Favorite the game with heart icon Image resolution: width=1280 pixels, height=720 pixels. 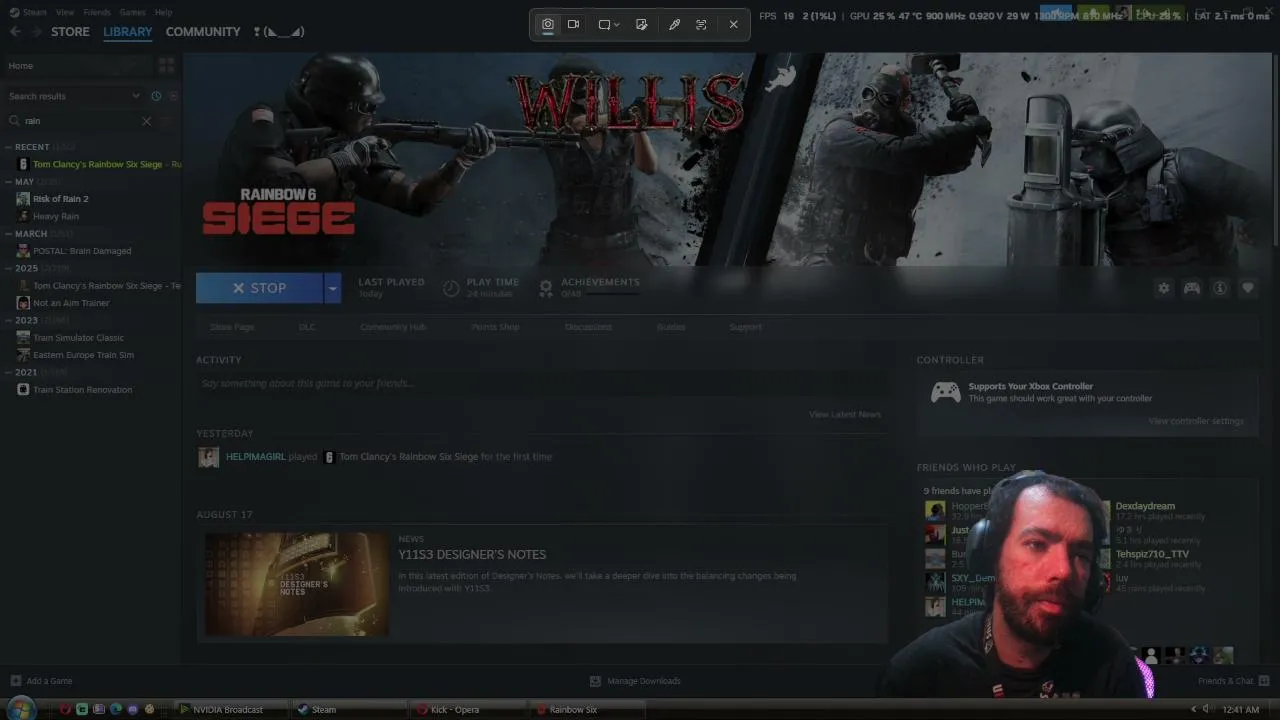[x=1248, y=288]
